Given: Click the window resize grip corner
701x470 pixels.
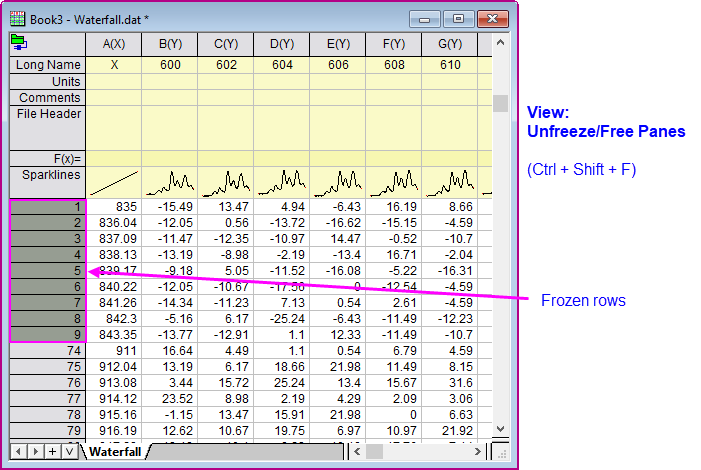Looking at the screenshot, I should coord(501,453).
